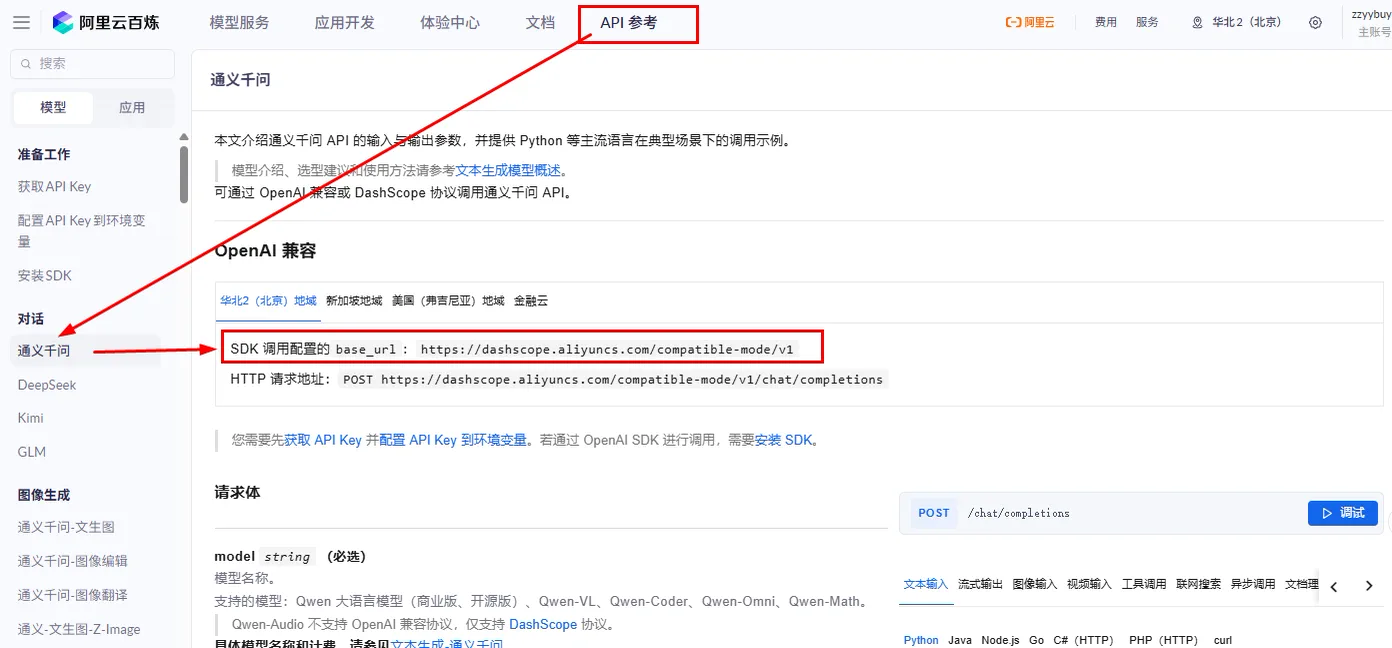Show previous example tabs with left chevron
The width and height of the screenshot is (1392, 648).
click(x=1333, y=587)
